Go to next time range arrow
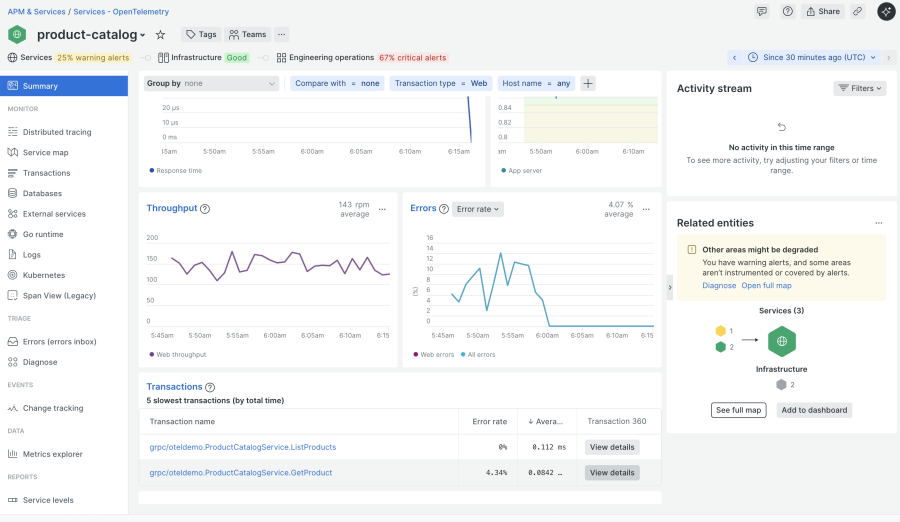The width and height of the screenshot is (900, 522). click(x=889, y=57)
